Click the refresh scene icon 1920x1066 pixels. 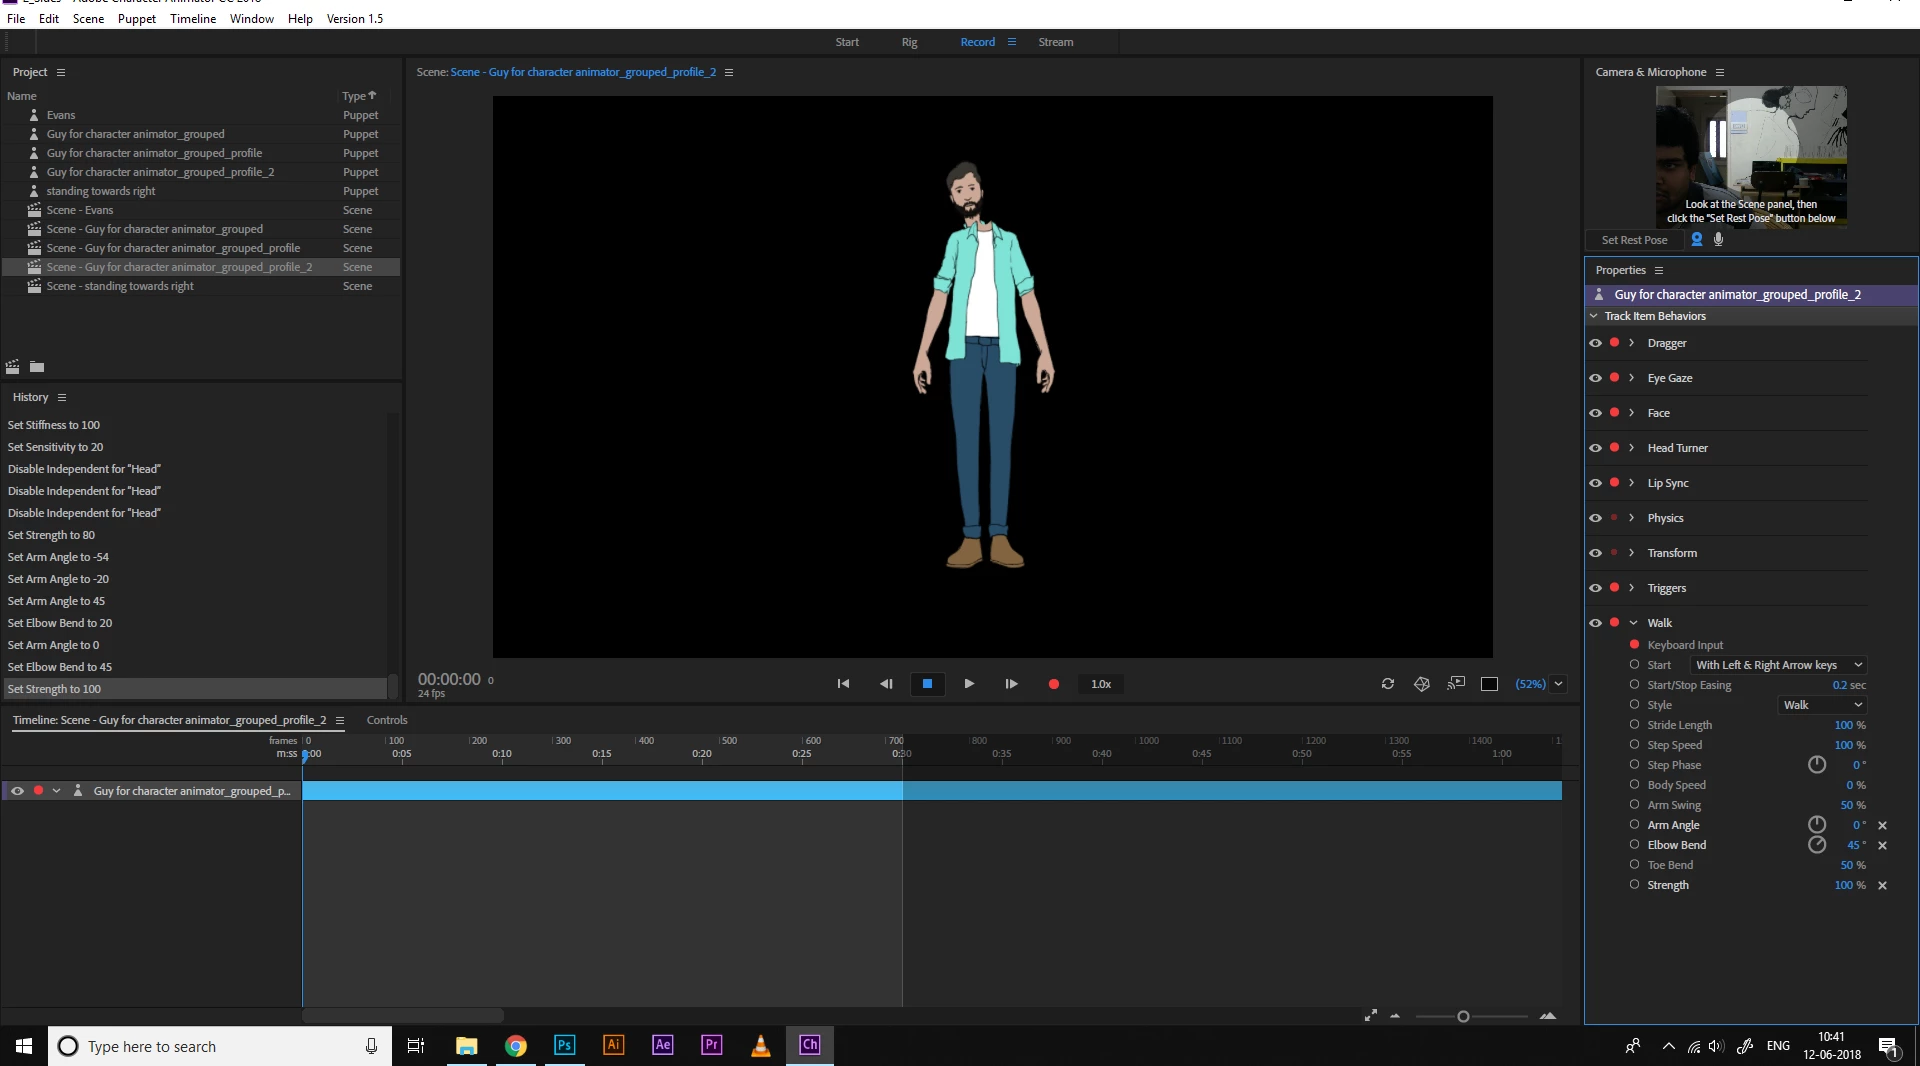[1388, 684]
